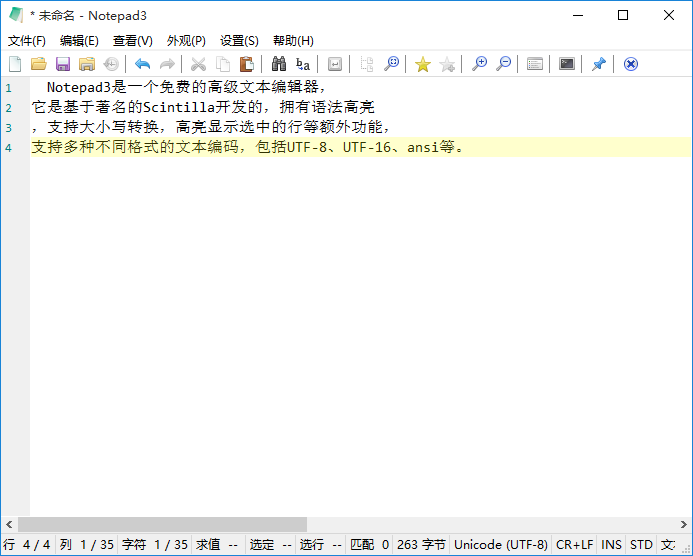The width and height of the screenshot is (693, 556).
Task: Open Find with the binoculars icon
Action: point(279,64)
